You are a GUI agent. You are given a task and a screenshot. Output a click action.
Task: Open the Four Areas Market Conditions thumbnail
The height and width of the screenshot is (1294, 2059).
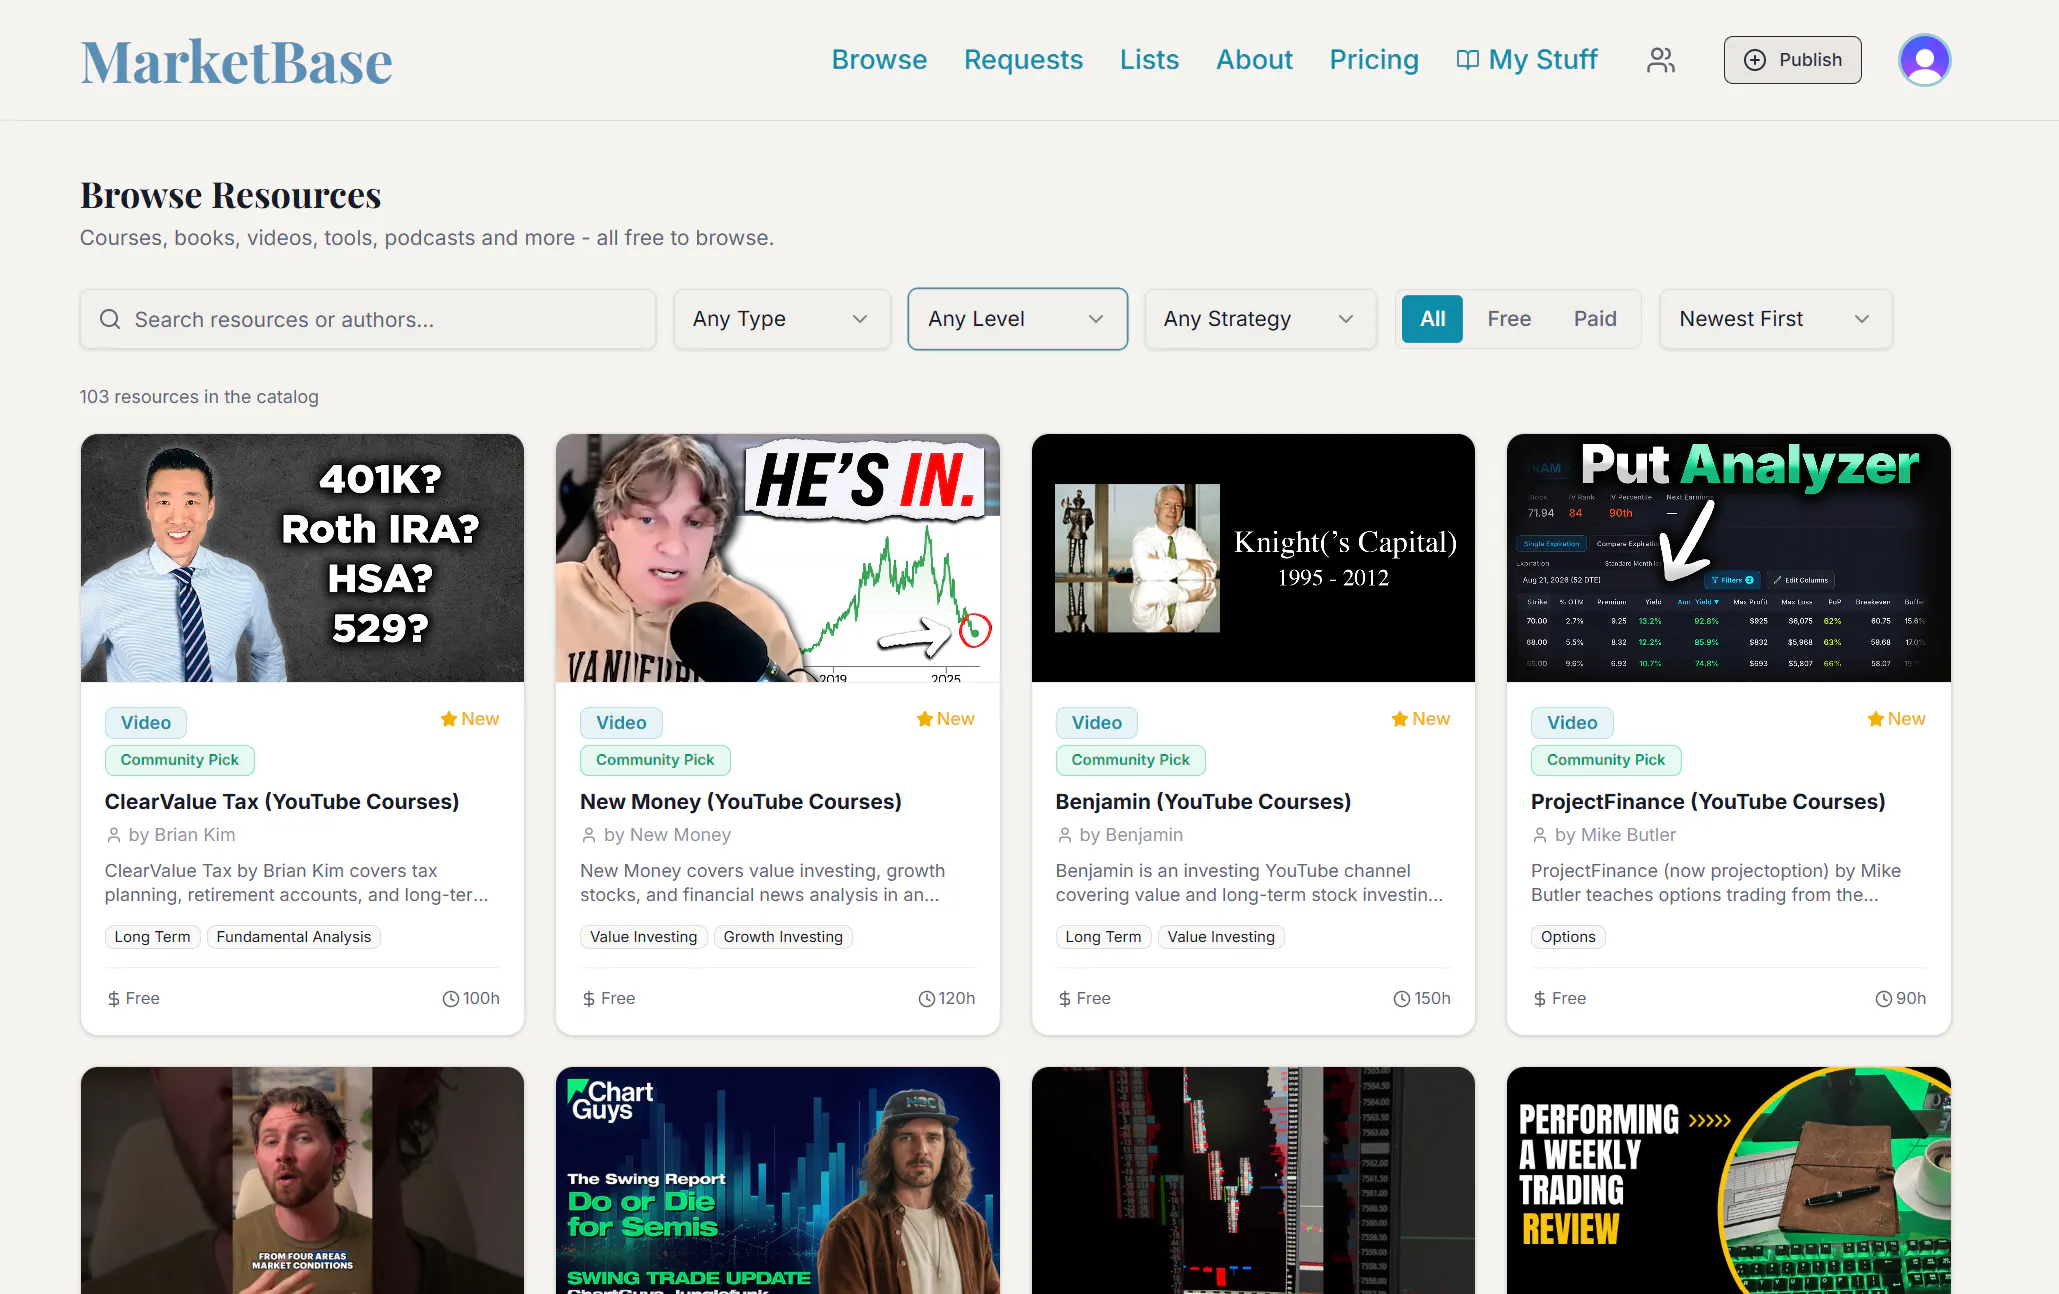(x=302, y=1180)
